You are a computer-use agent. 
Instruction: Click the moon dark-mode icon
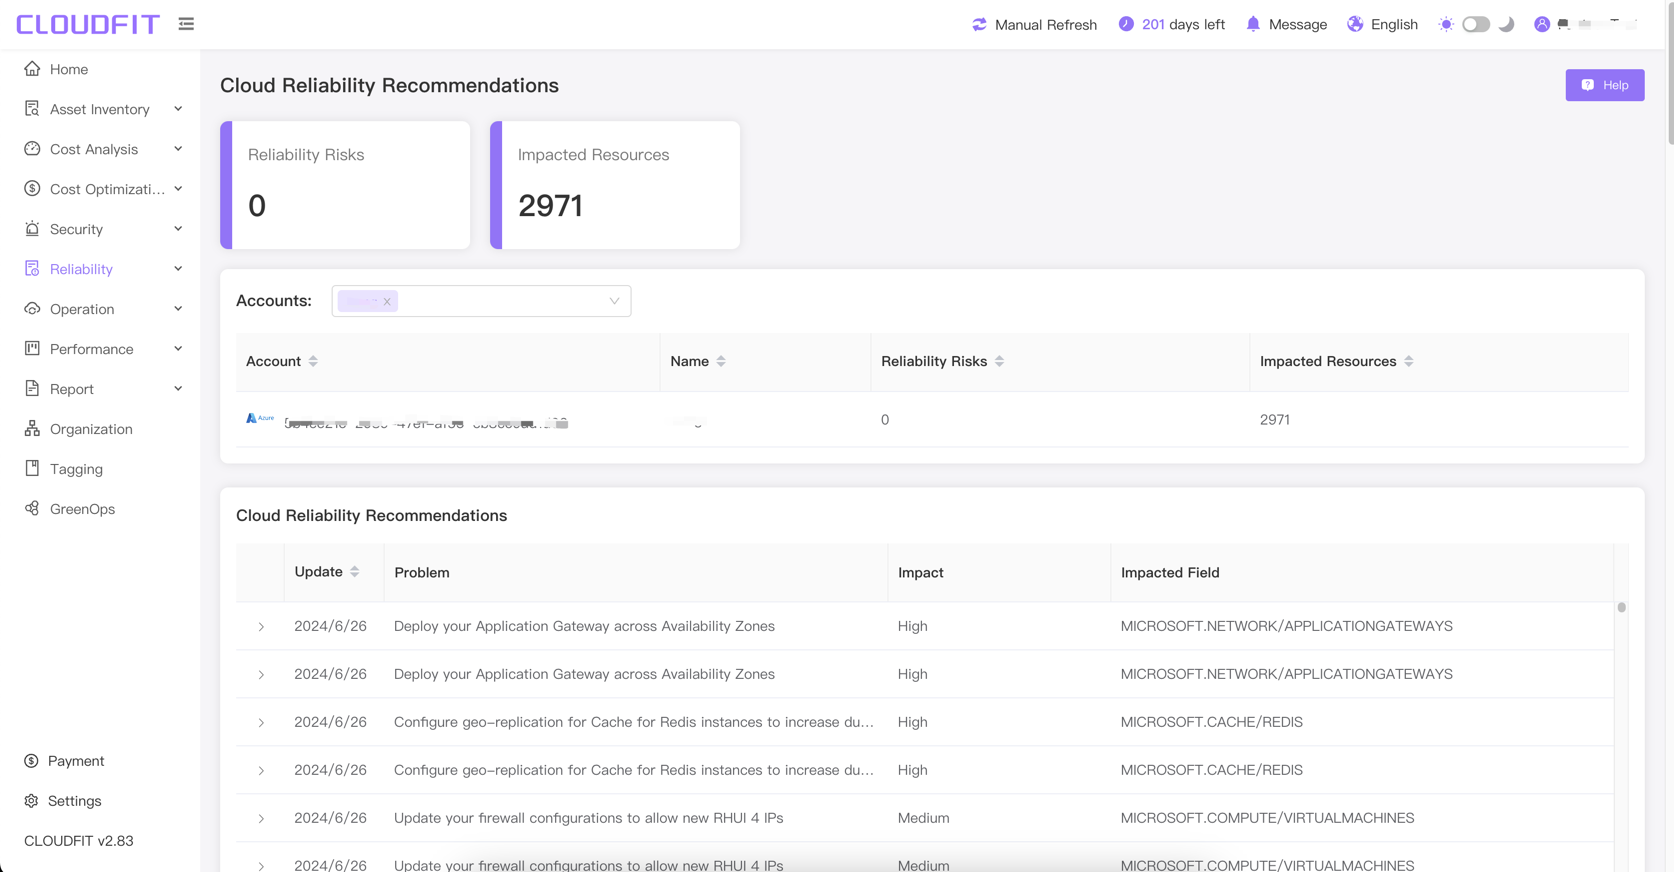pos(1506,24)
